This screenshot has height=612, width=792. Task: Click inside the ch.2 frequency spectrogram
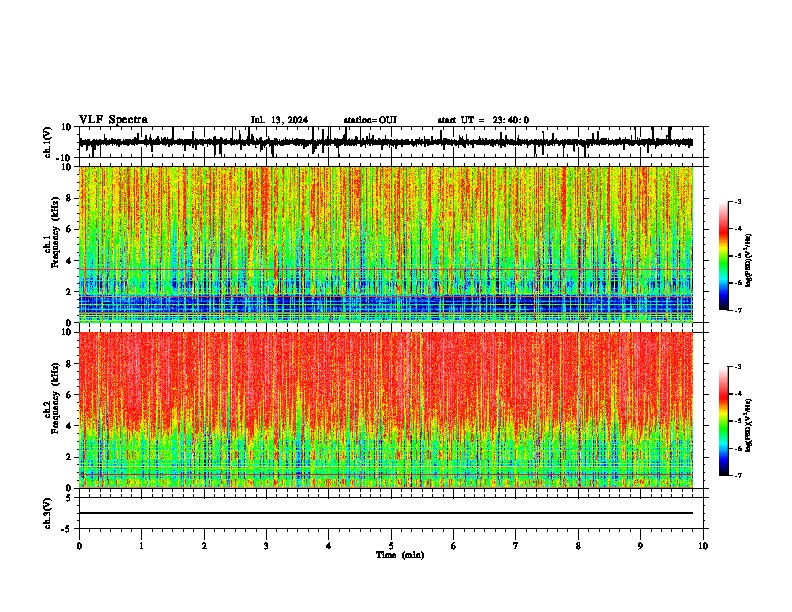tap(386, 410)
